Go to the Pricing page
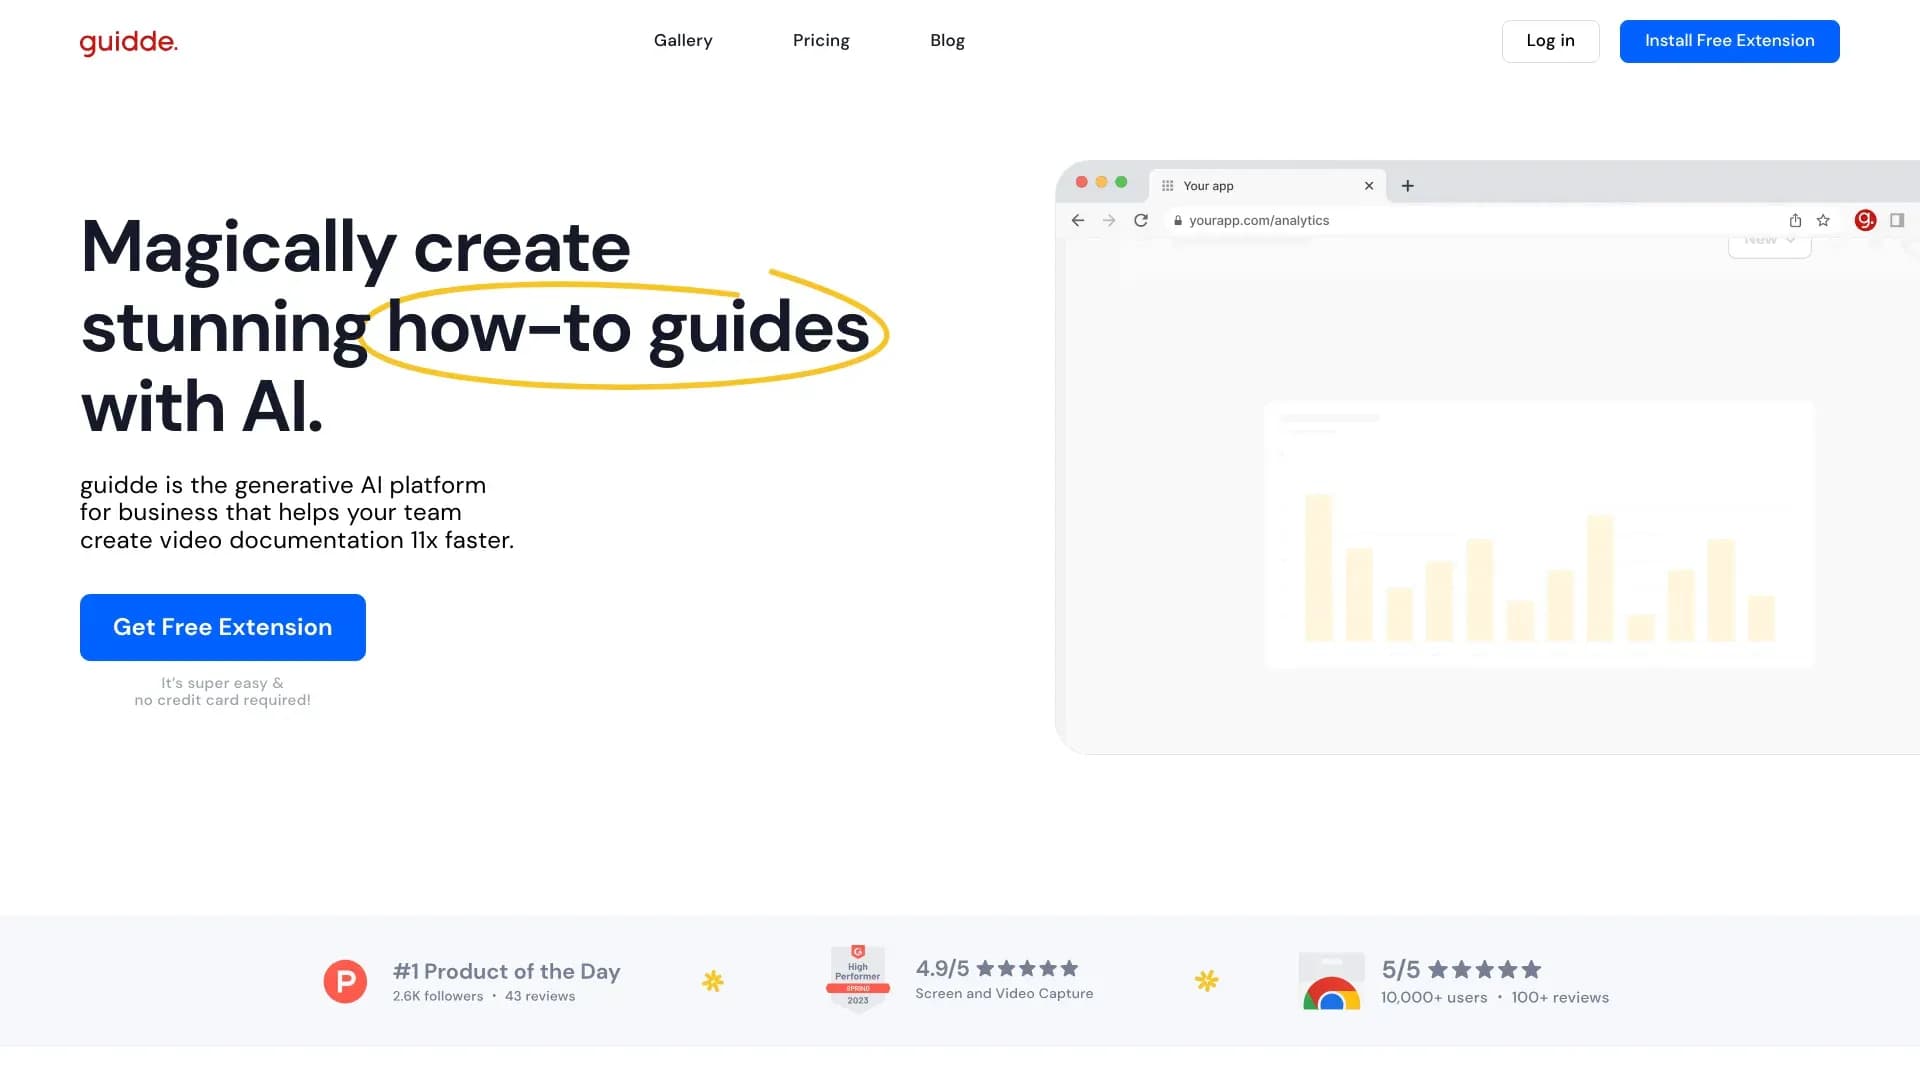This screenshot has height=1080, width=1920. 821,41
